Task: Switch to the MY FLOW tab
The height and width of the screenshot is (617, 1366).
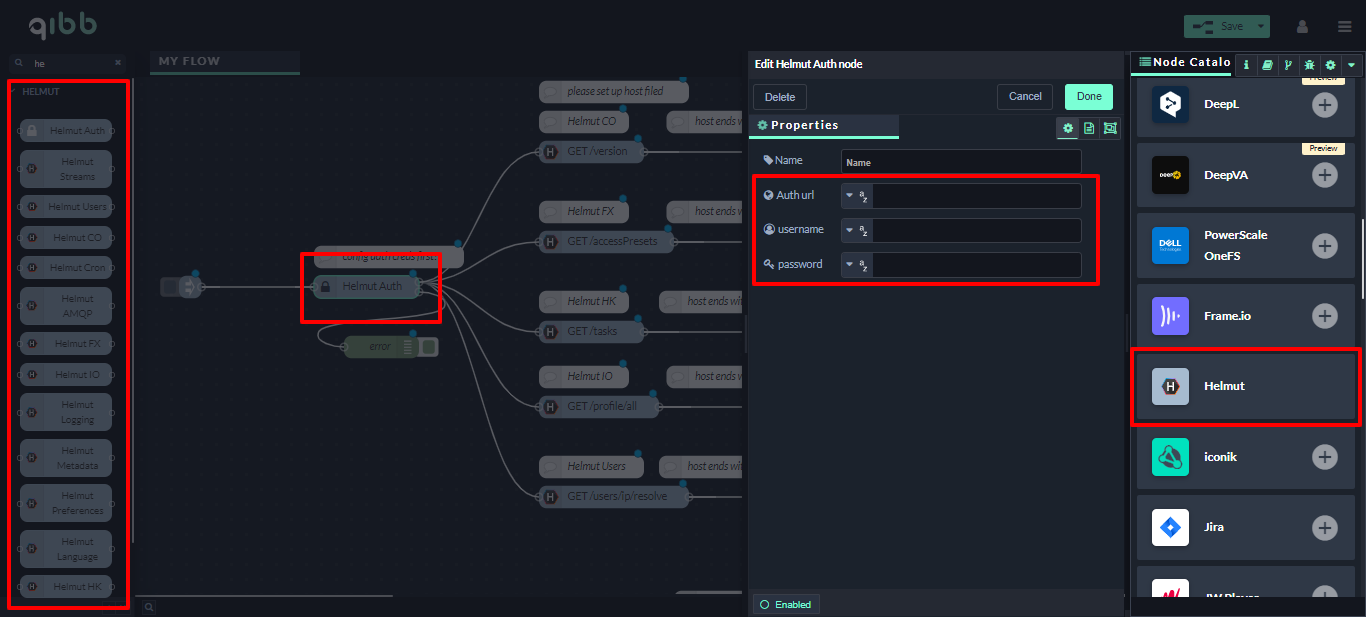Action: pyautogui.click(x=189, y=61)
